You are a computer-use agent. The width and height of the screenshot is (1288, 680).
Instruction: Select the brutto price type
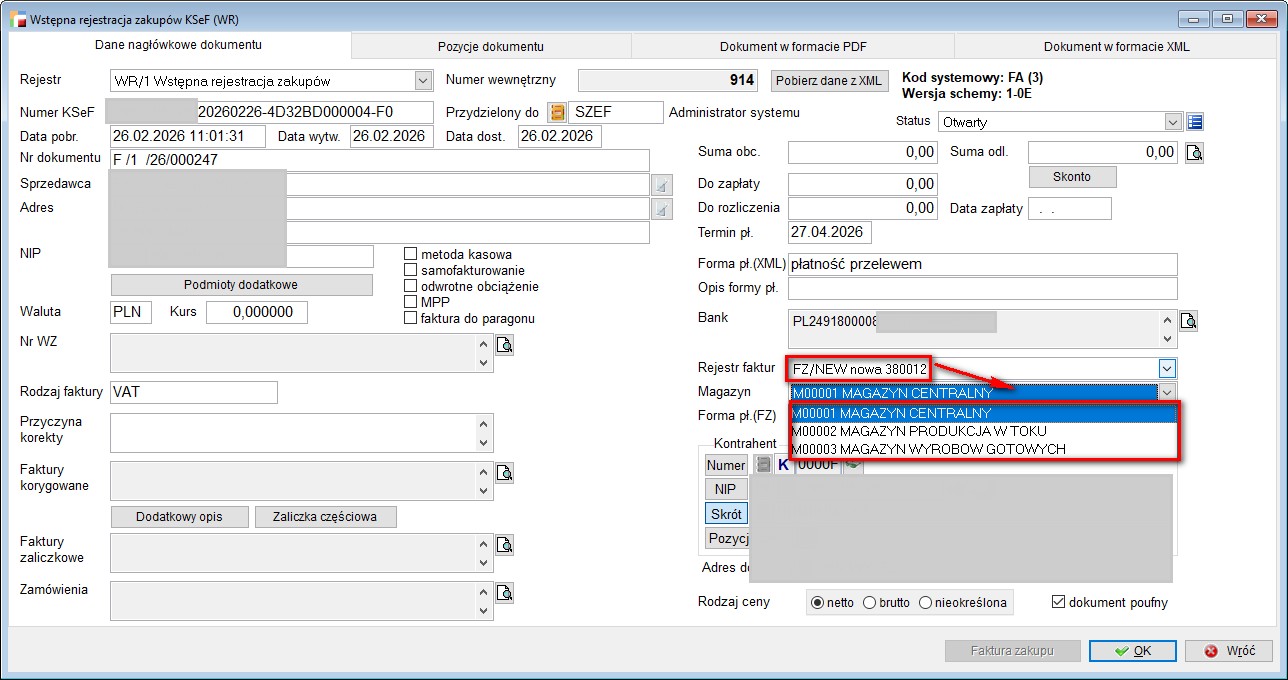coord(869,602)
